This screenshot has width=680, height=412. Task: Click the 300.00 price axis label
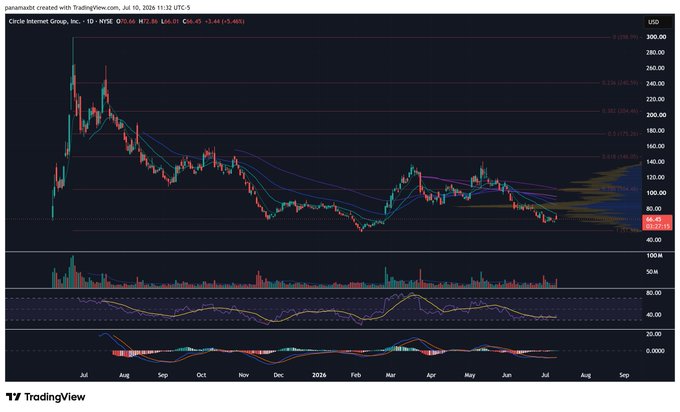[x=656, y=37]
